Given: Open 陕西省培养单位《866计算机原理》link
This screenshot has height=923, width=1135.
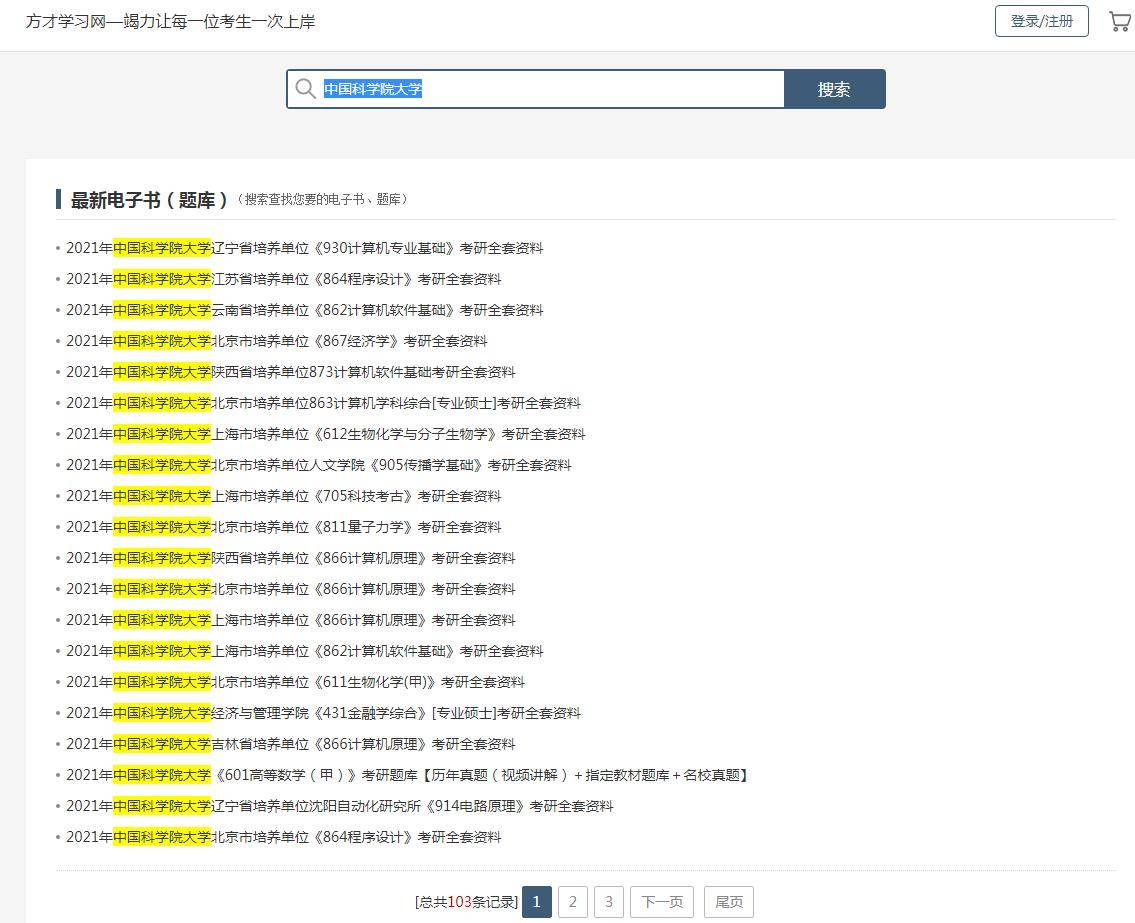Looking at the screenshot, I should click(290, 558).
